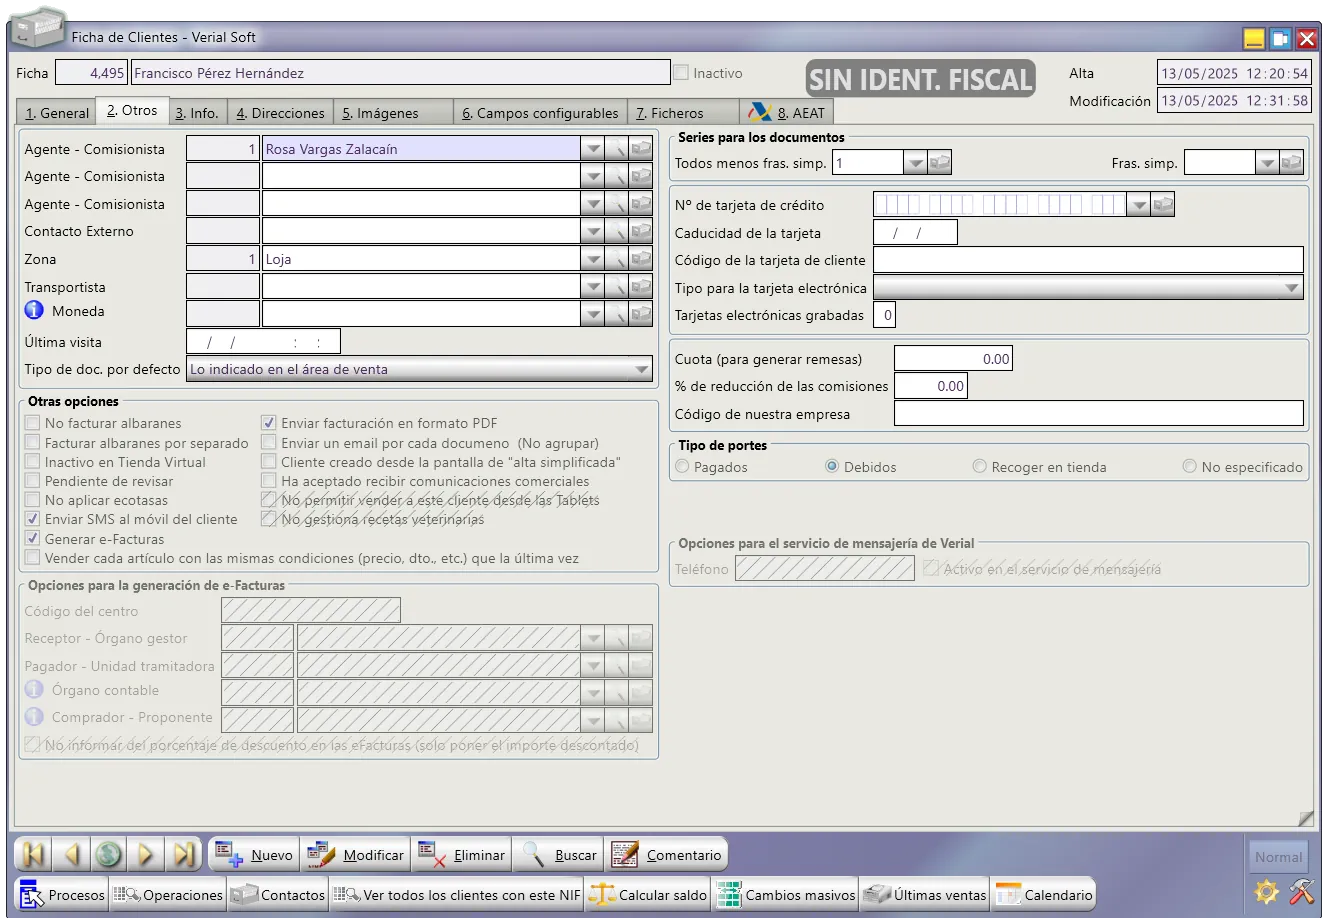Screen dimensions: 1327x918
Task: Open the settings gear icon
Action: [1267, 892]
